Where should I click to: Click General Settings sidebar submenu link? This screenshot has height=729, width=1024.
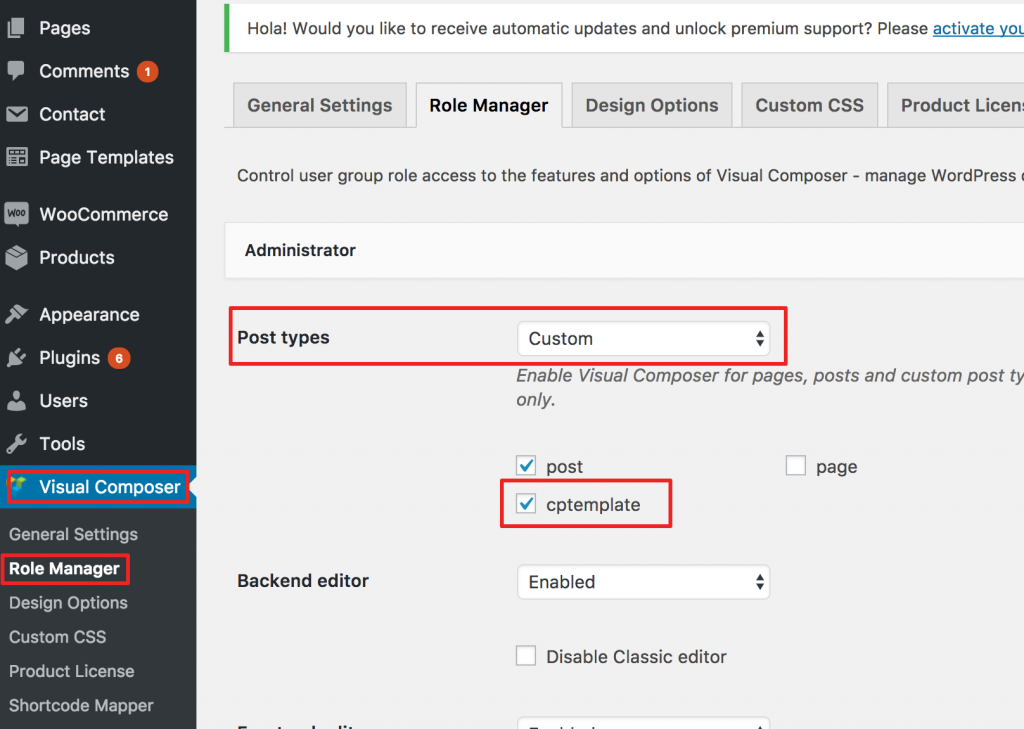click(73, 534)
